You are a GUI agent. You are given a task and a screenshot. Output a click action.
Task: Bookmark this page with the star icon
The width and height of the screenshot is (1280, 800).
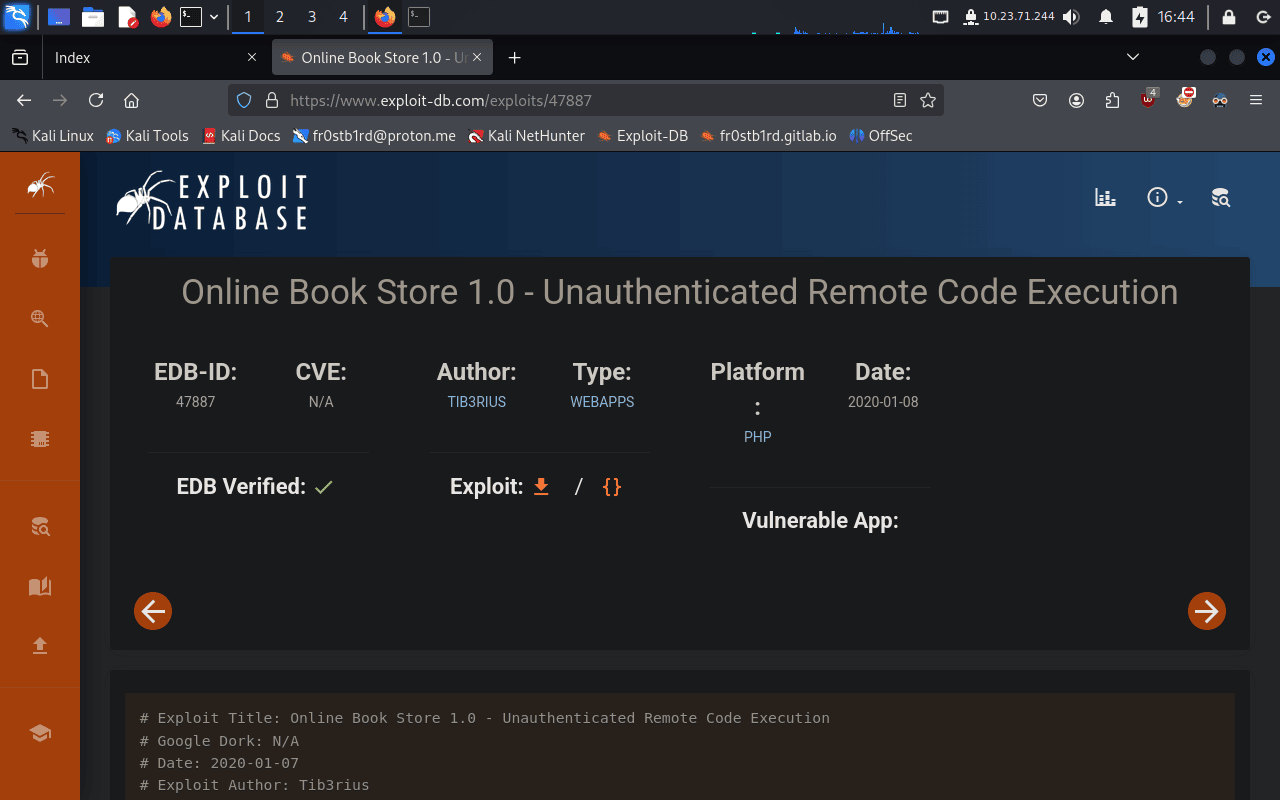click(928, 100)
